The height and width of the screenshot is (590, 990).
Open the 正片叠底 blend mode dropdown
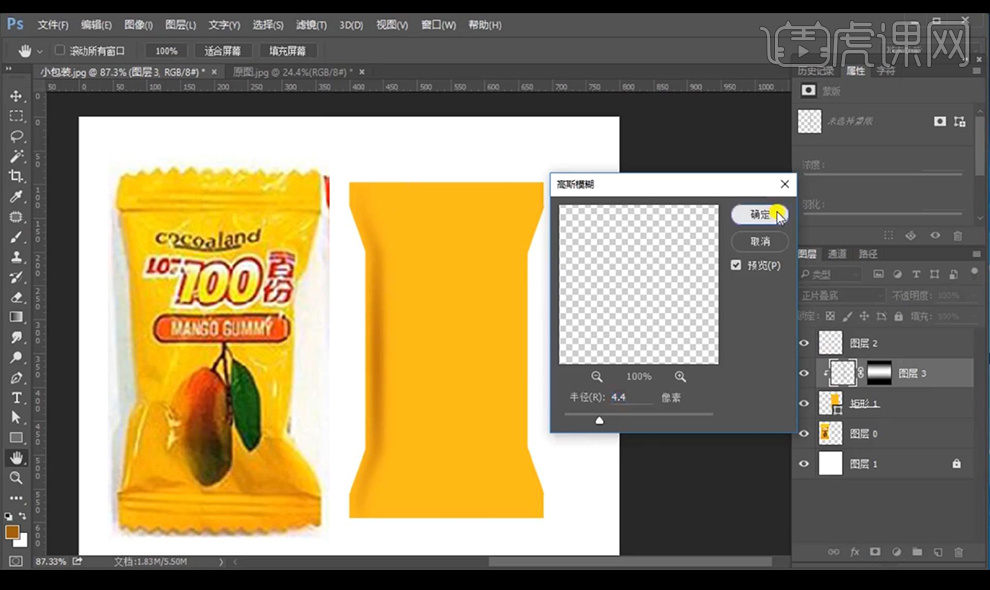tap(842, 296)
